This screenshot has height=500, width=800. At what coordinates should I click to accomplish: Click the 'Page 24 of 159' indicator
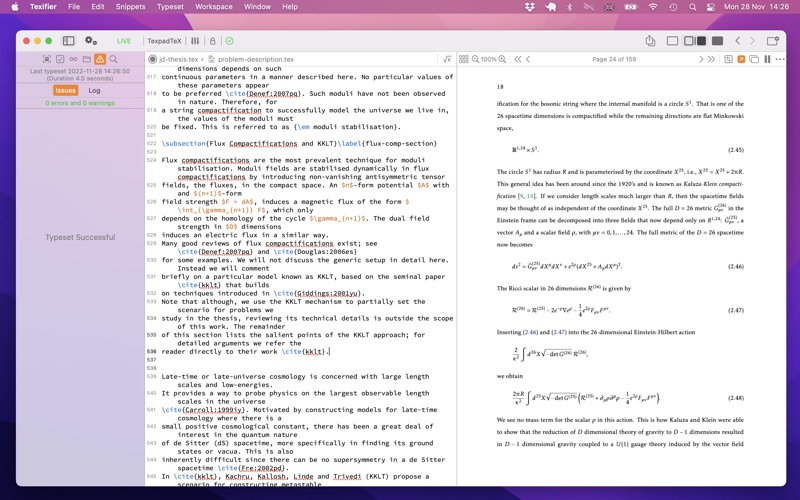(x=614, y=59)
